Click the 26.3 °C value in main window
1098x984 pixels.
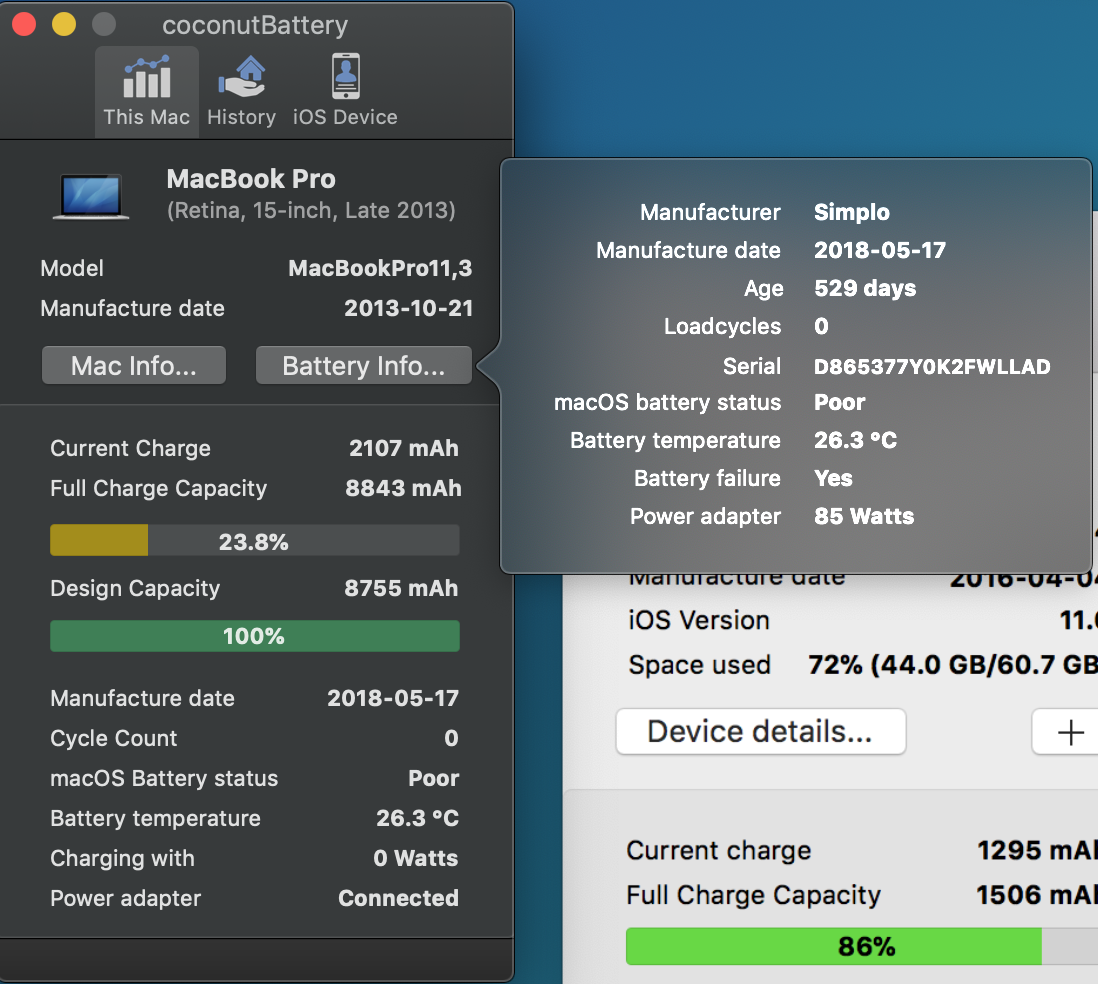417,818
